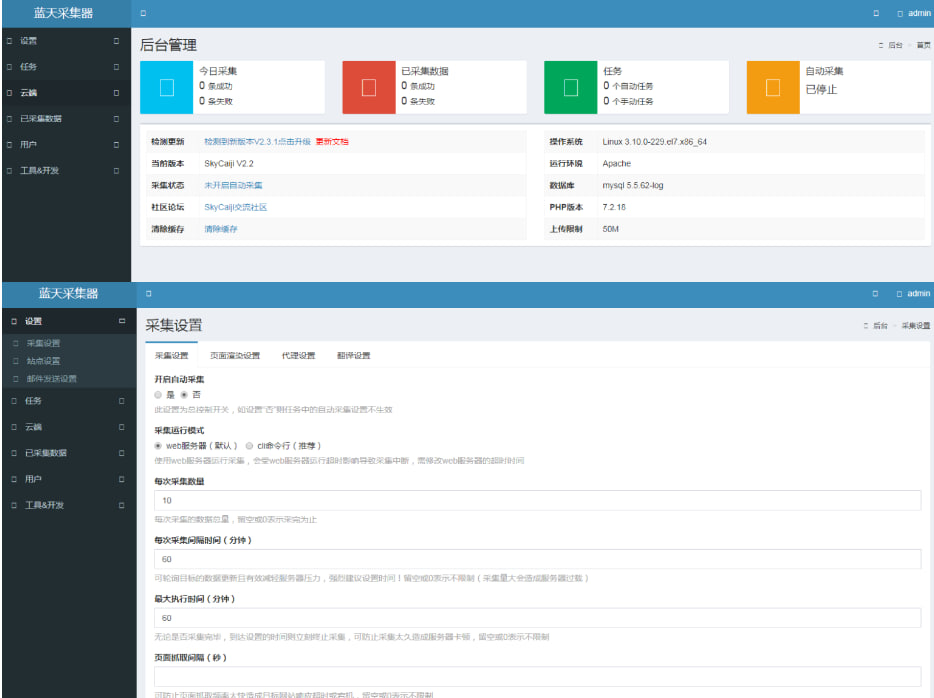The width and height of the screenshot is (934, 698).
Task: Open 邮件发送设置 in the 设置 submenu
Action: (52, 379)
